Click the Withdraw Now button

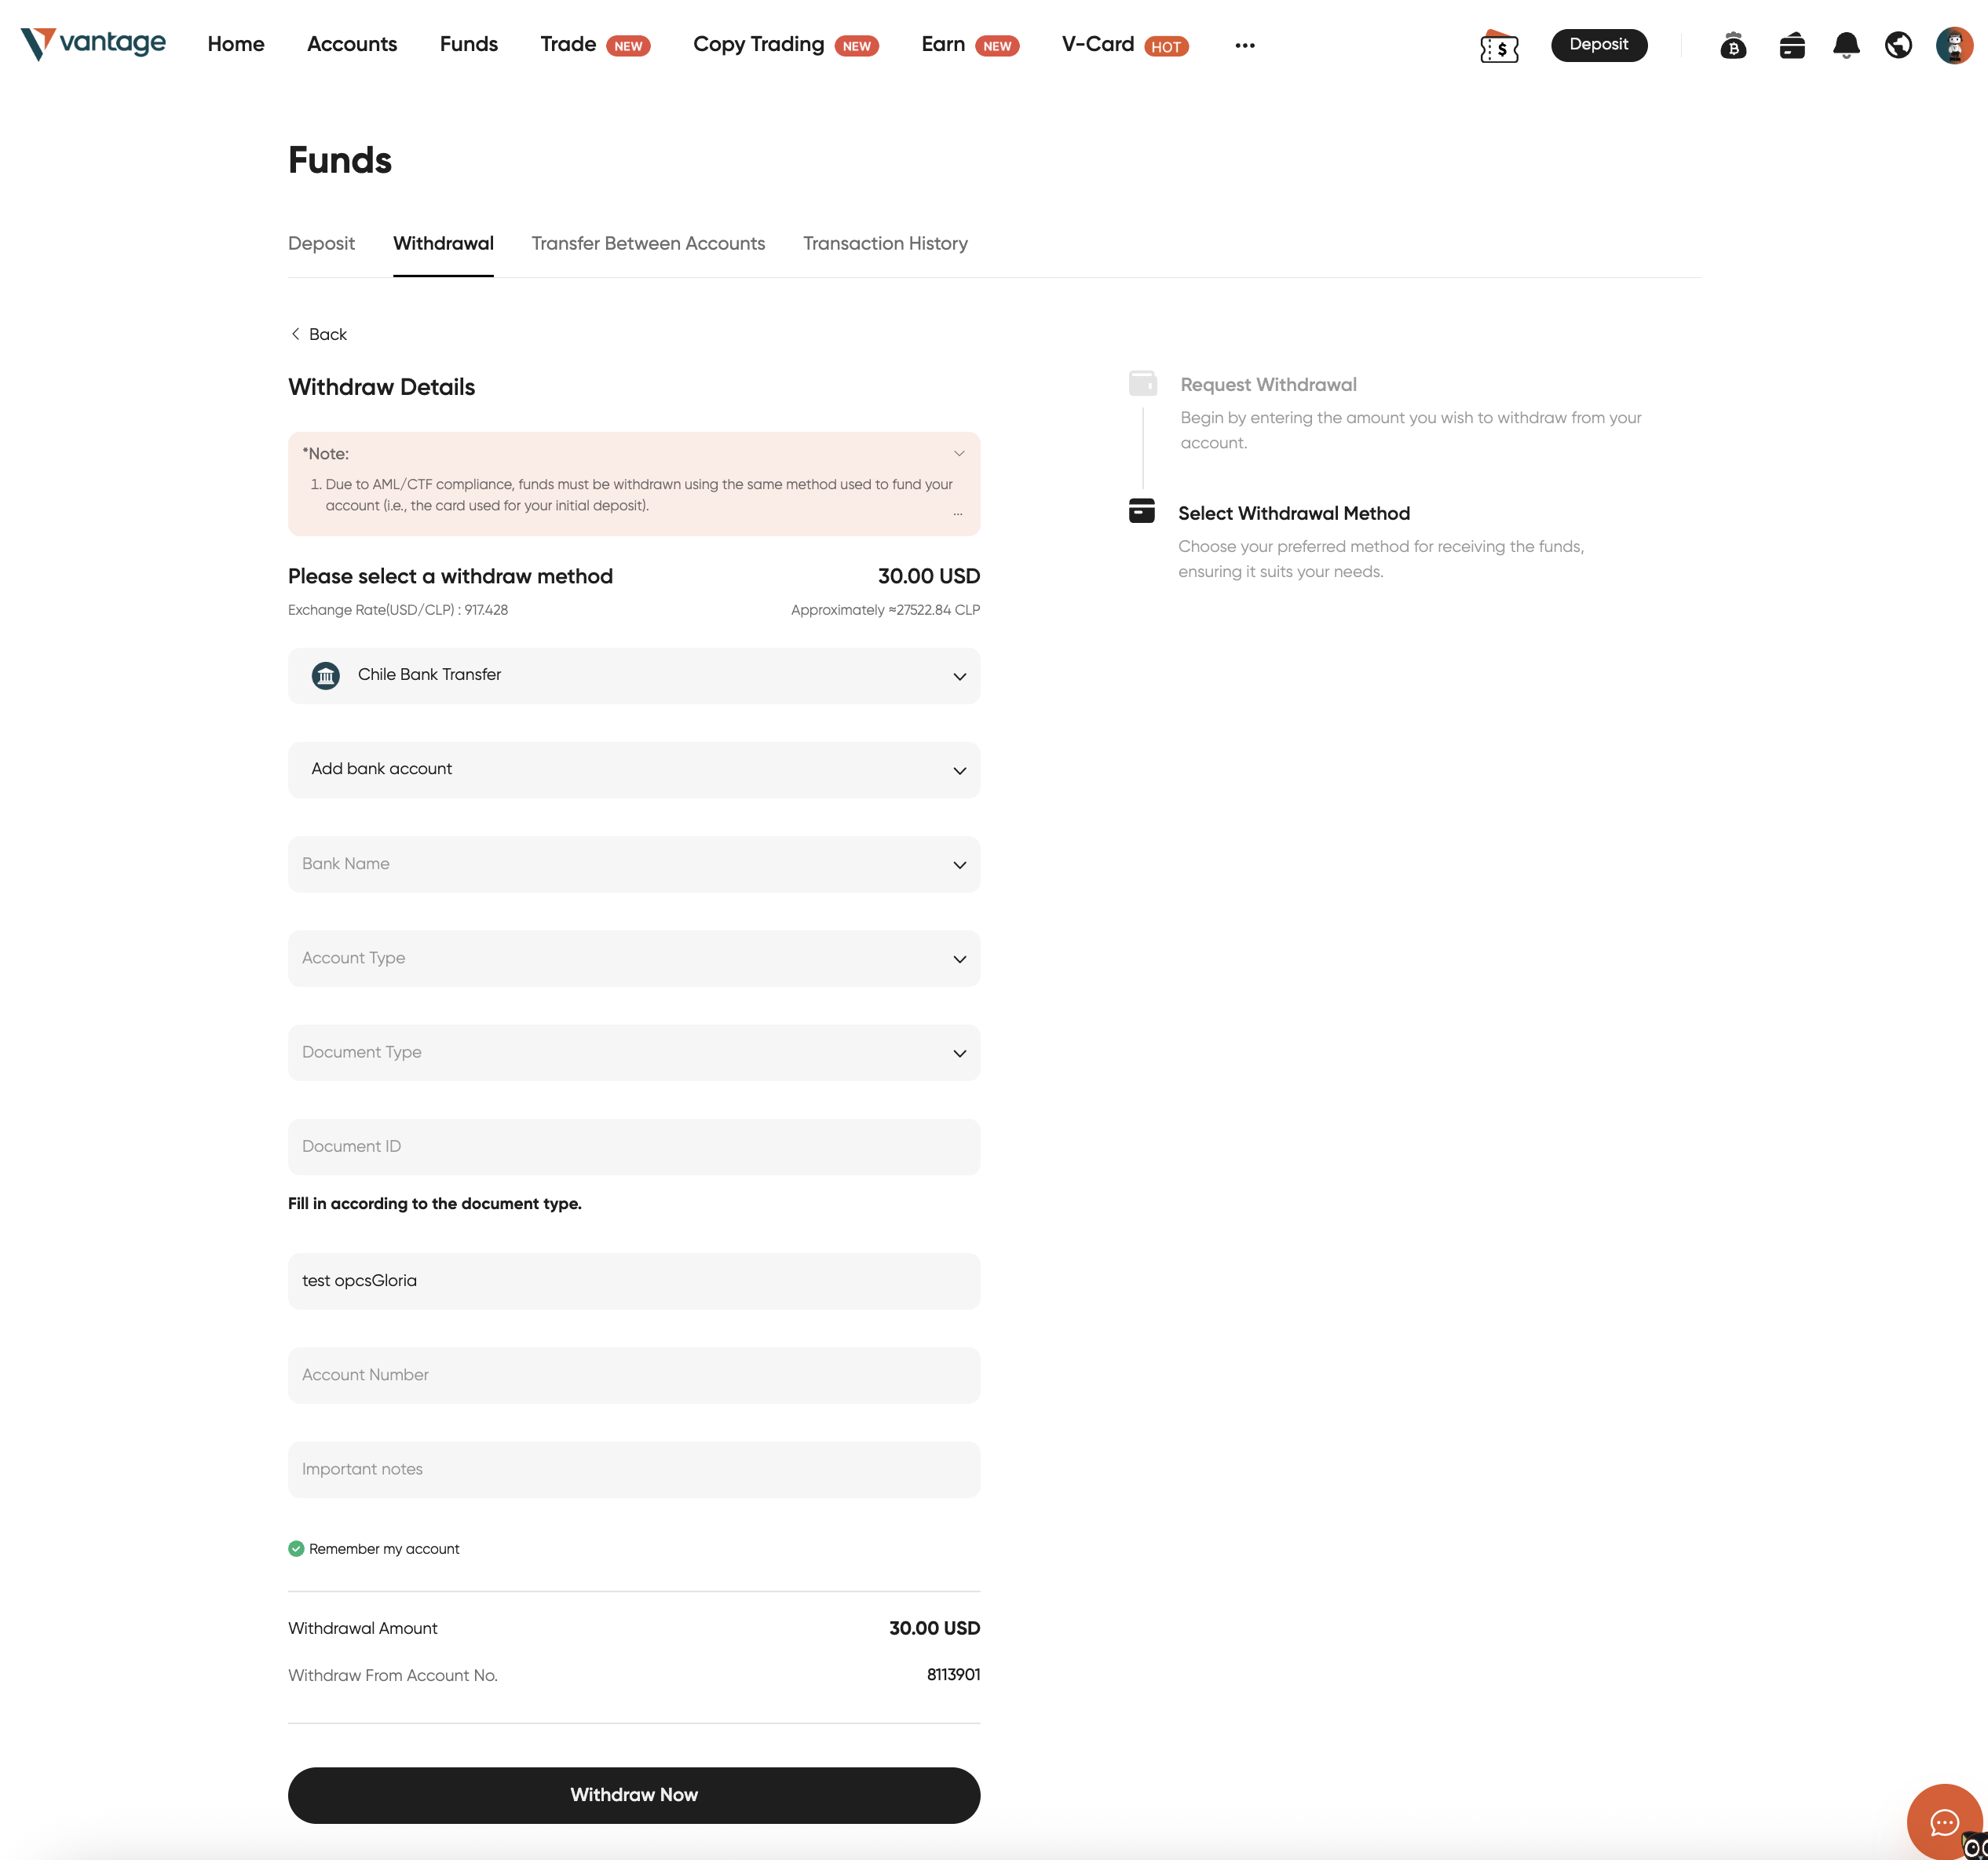[634, 1795]
